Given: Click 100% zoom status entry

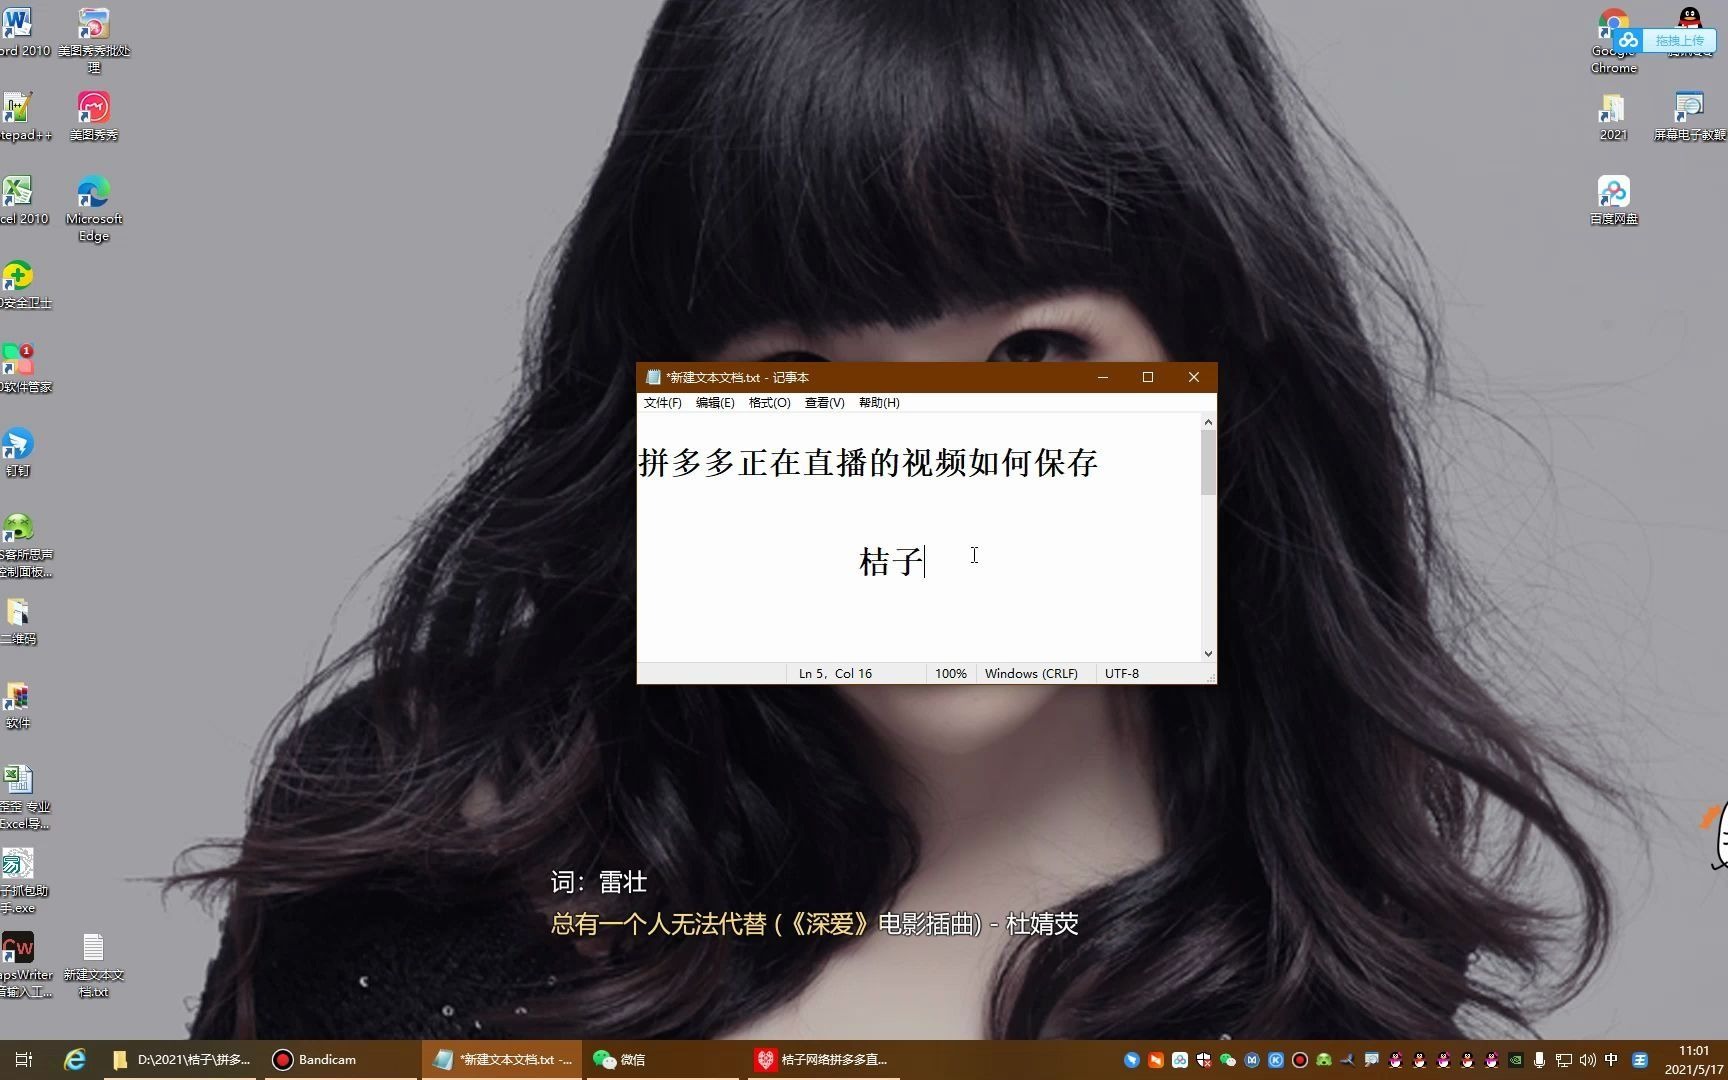Looking at the screenshot, I should [x=951, y=674].
